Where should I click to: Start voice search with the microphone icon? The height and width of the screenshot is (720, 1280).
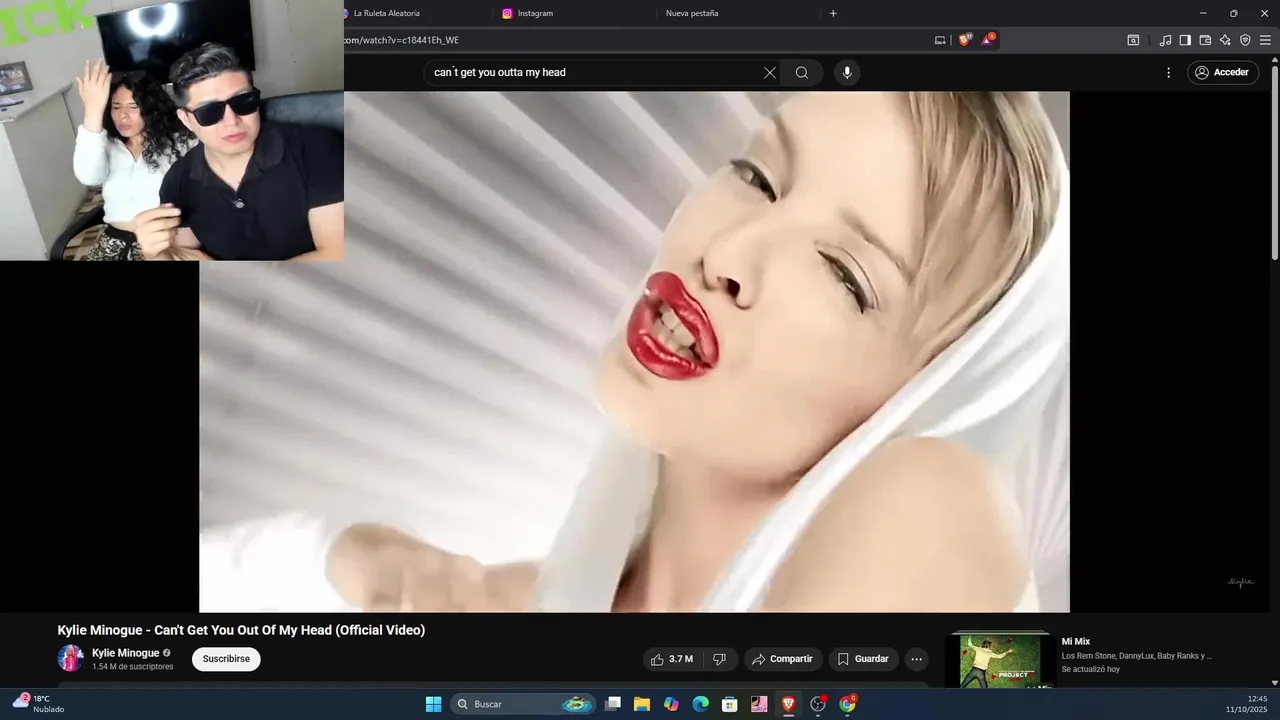pyautogui.click(x=847, y=73)
